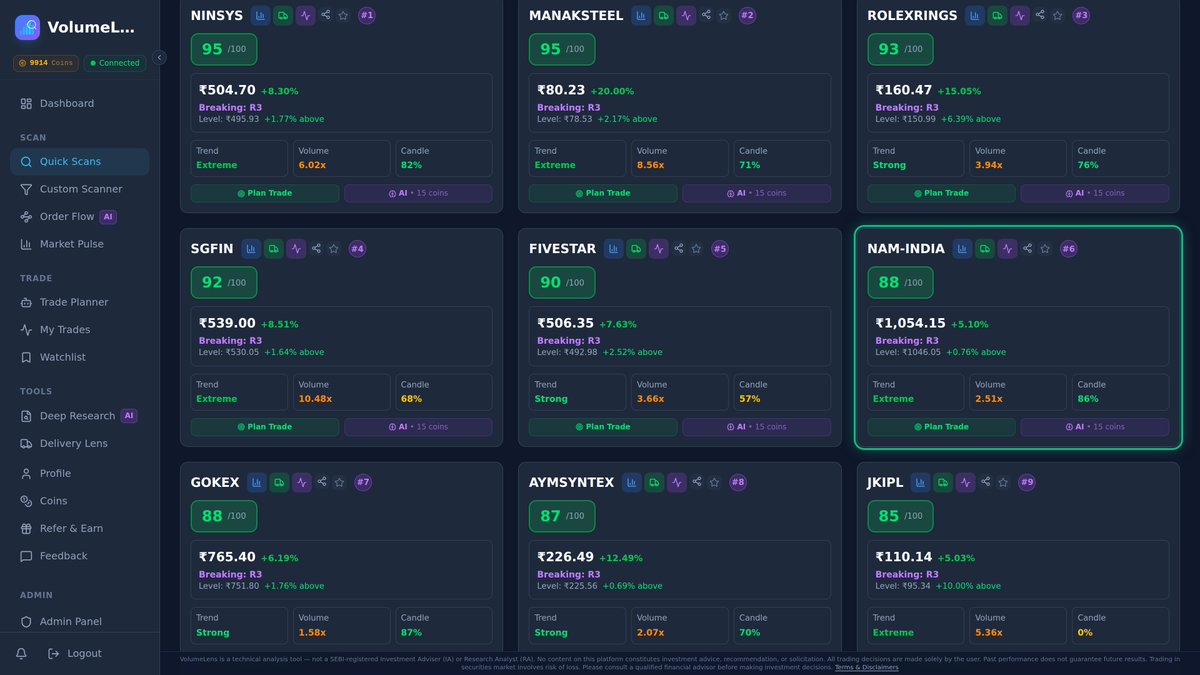Open bar chart icon on NINSYS card
The height and width of the screenshot is (675, 1200).
click(260, 15)
